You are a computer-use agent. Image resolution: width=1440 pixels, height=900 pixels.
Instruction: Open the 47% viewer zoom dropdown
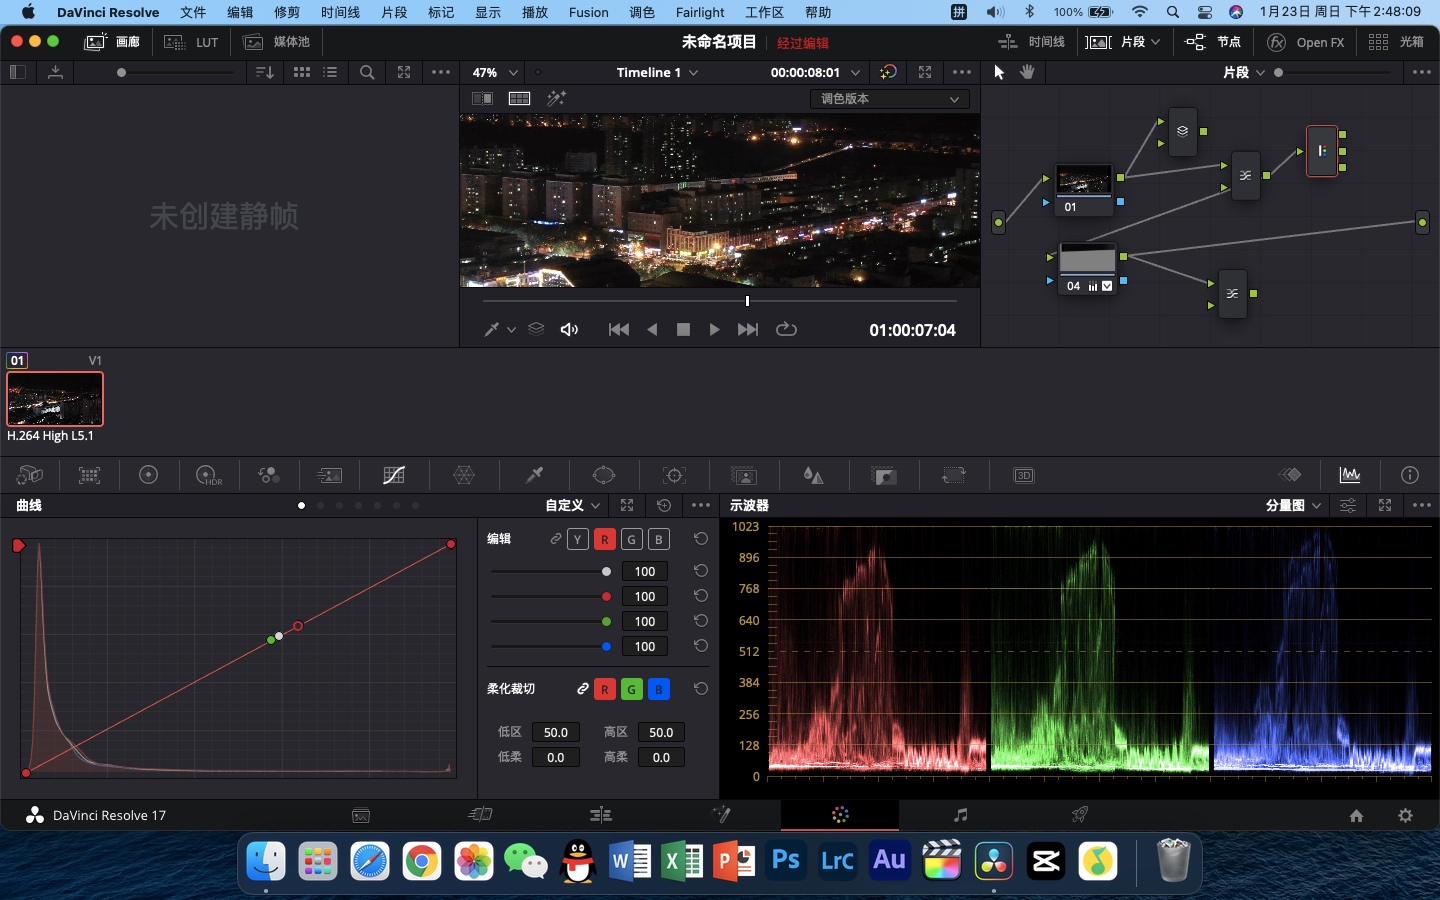(x=495, y=72)
